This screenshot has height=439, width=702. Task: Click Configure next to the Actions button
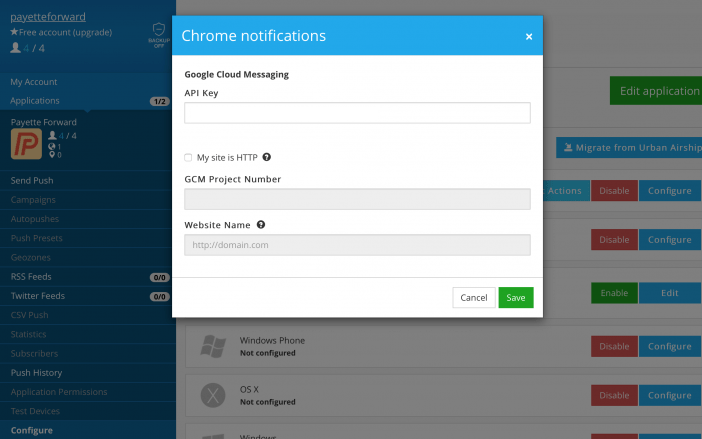click(x=670, y=191)
